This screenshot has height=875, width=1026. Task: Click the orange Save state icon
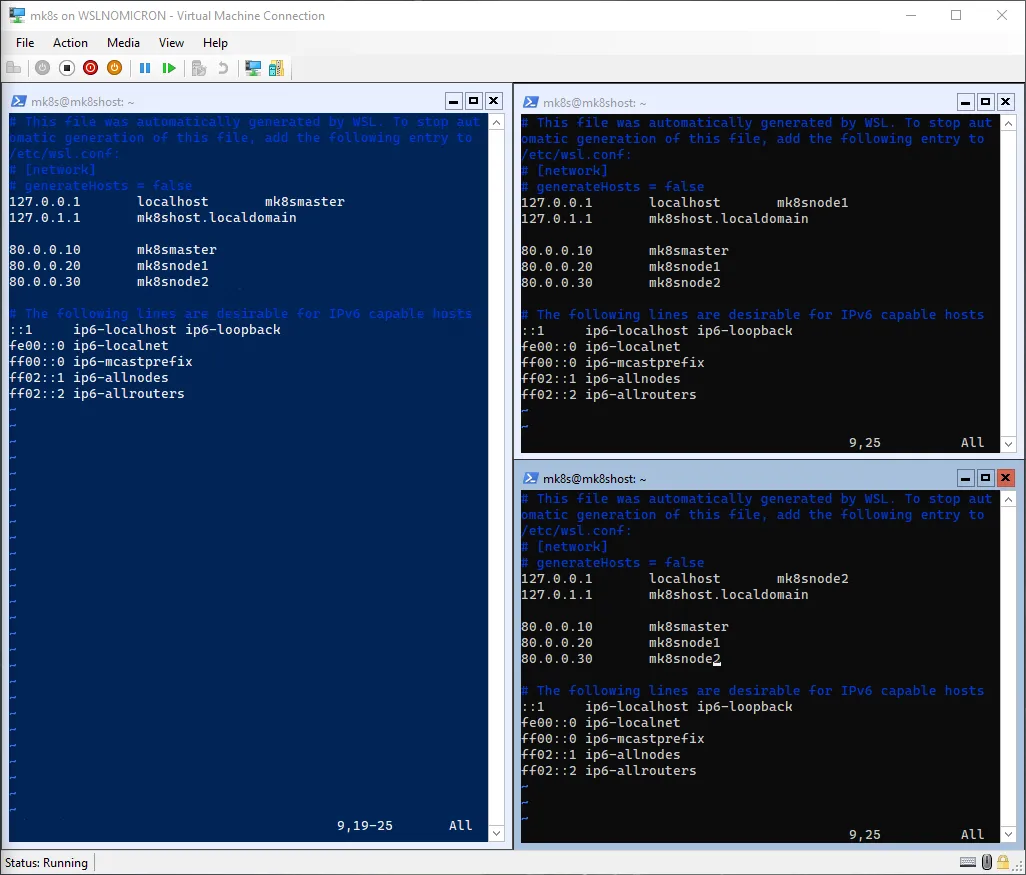point(114,68)
